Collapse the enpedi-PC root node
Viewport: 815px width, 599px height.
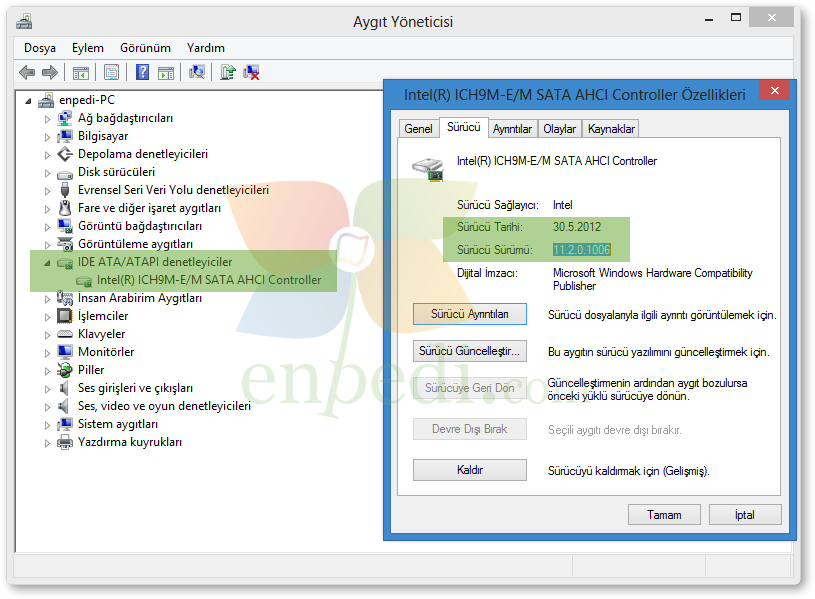point(28,101)
